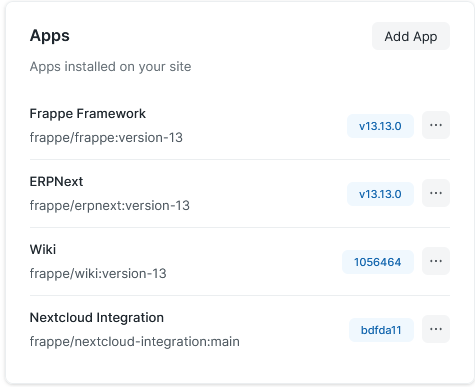Click the 1056464 commit badge for Wiki
Screen dimensions: 475x387
(x=378, y=262)
